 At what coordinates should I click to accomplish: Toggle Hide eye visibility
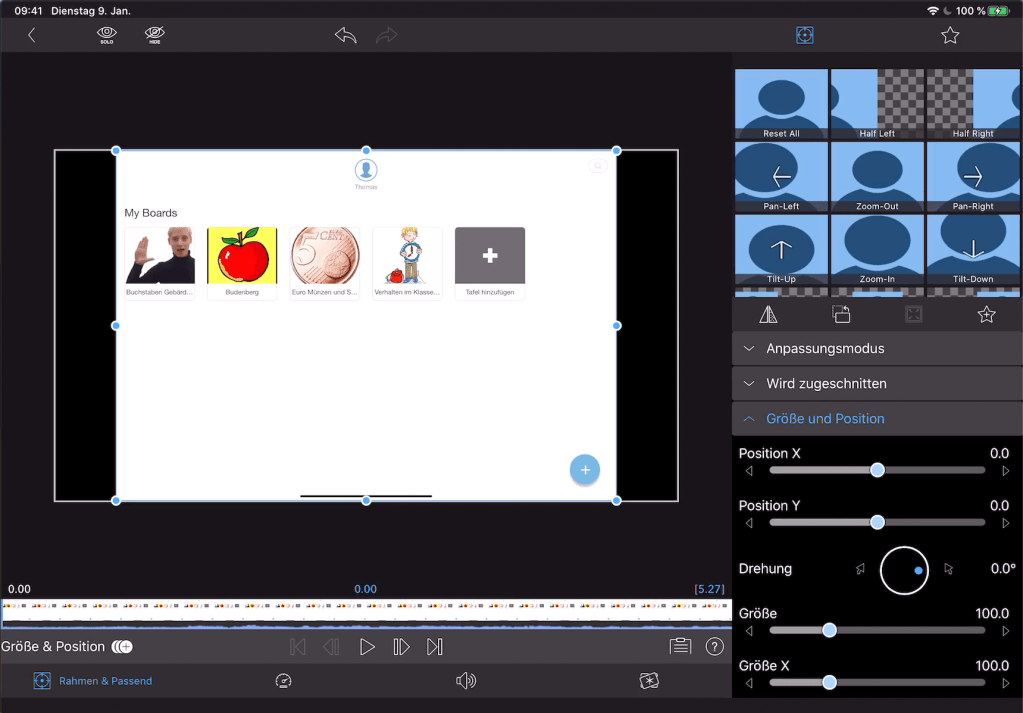coord(154,36)
